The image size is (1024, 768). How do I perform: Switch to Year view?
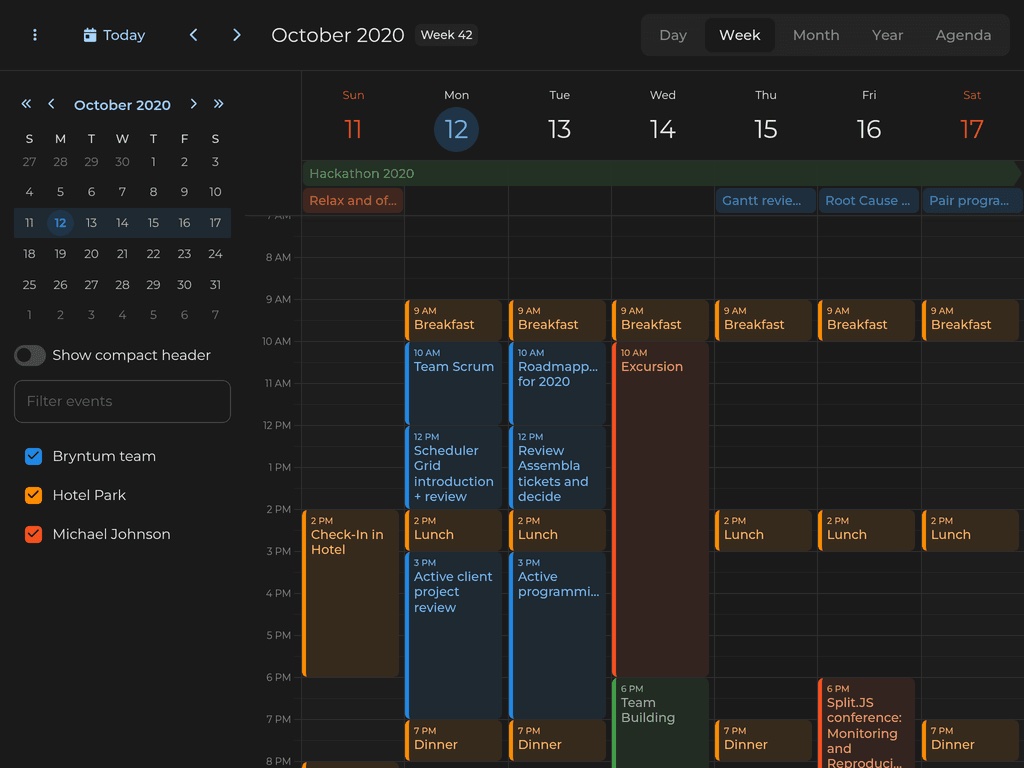point(887,35)
